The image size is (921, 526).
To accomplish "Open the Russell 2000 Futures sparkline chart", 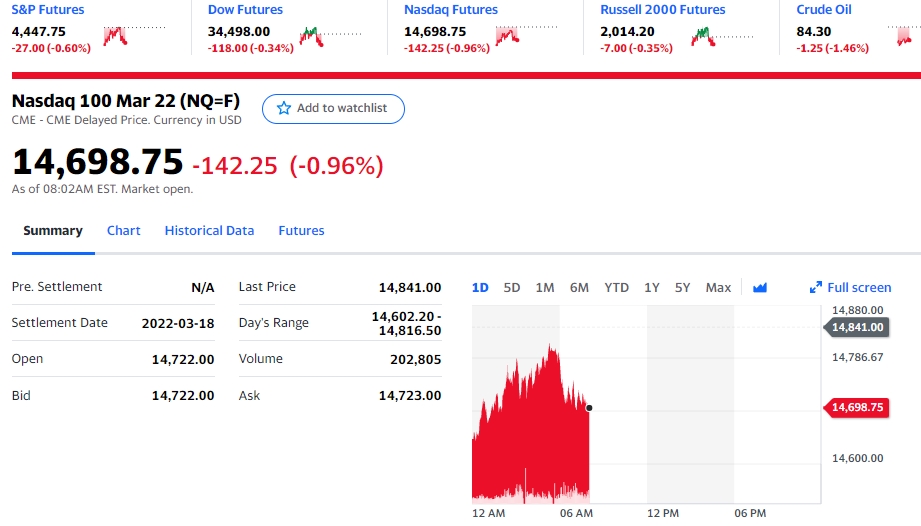I will pos(722,36).
